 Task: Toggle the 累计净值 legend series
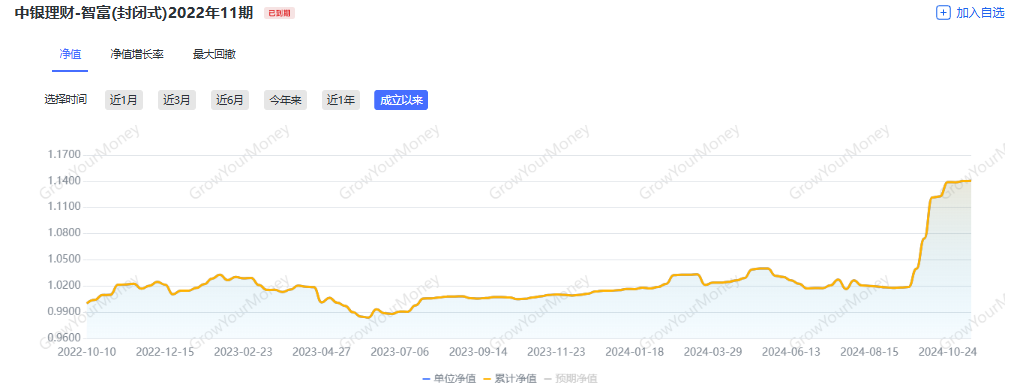510,379
